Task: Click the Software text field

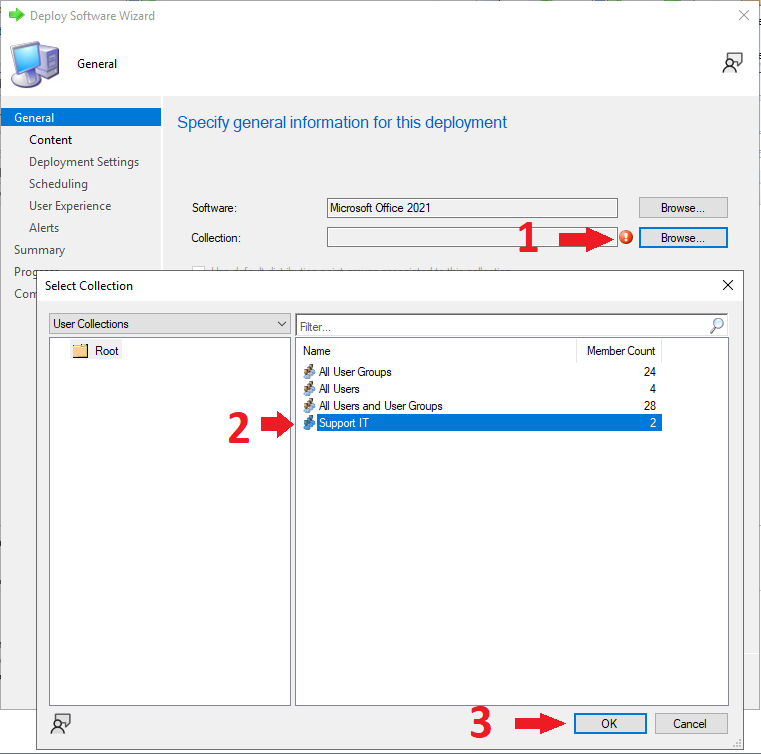Action: (472, 208)
